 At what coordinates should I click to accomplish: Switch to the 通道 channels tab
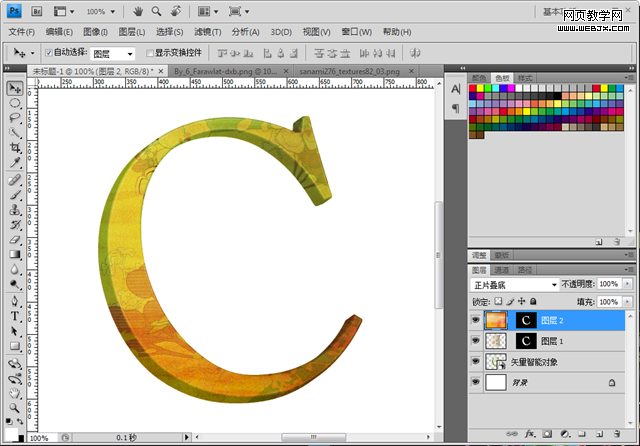click(501, 270)
